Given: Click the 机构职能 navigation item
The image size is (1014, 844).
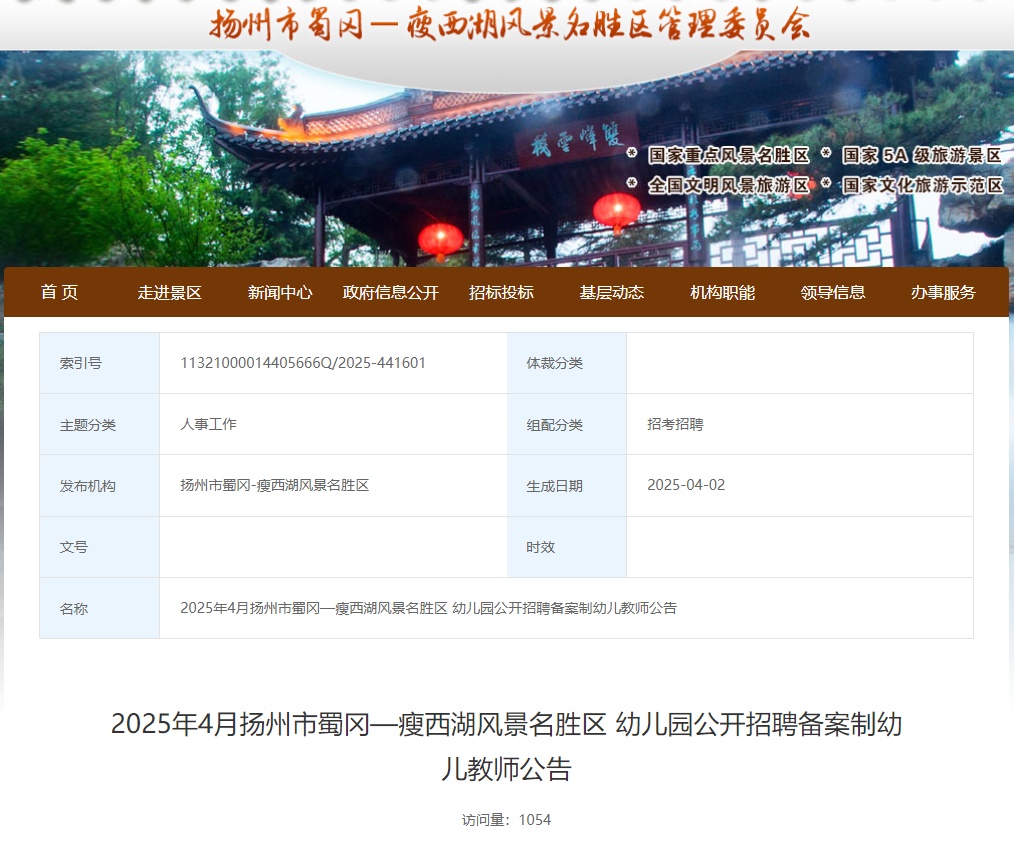Looking at the screenshot, I should 722,292.
